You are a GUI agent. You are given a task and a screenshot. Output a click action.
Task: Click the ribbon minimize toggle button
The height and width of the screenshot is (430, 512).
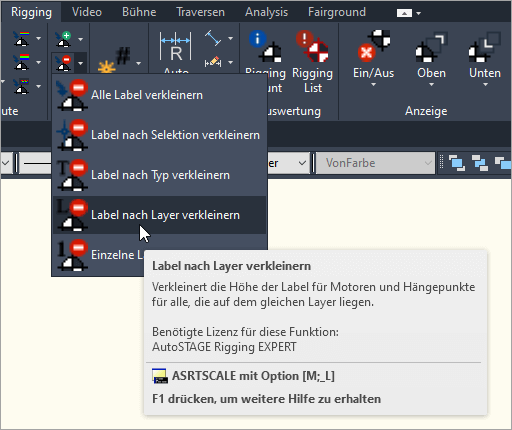point(404,13)
